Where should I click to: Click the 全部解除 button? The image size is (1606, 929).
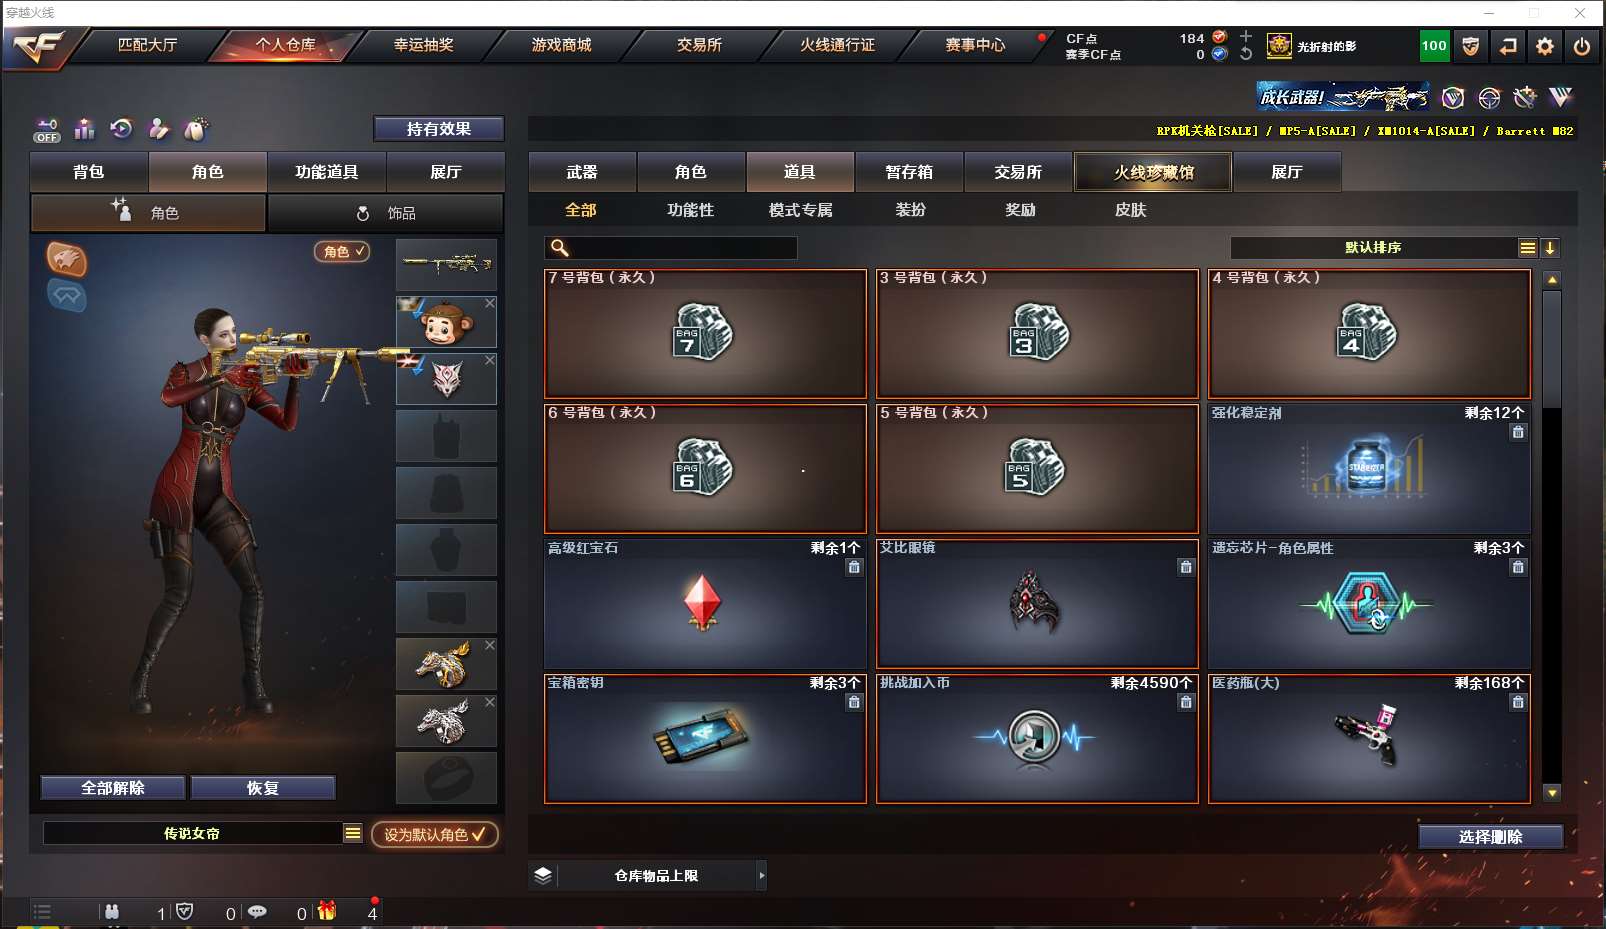tap(113, 788)
